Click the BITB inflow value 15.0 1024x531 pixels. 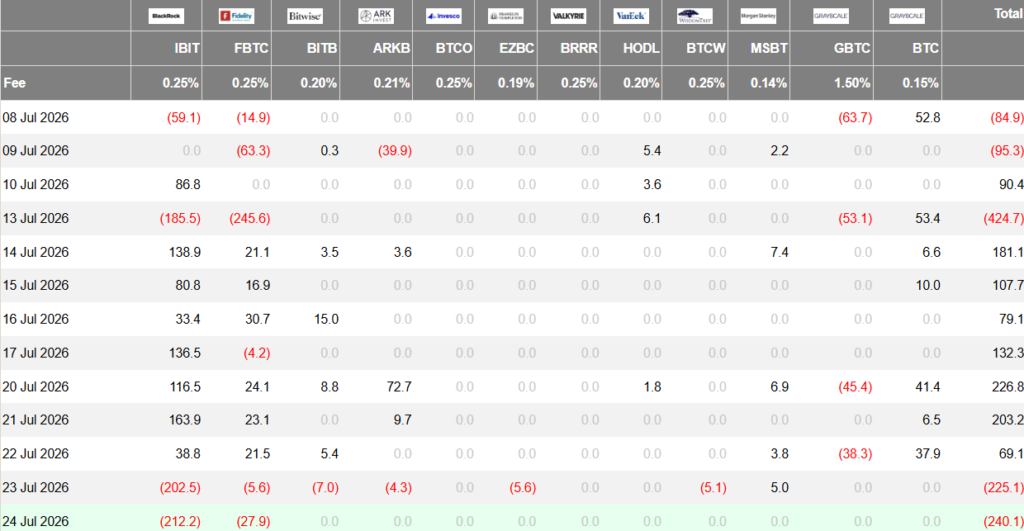click(x=326, y=319)
